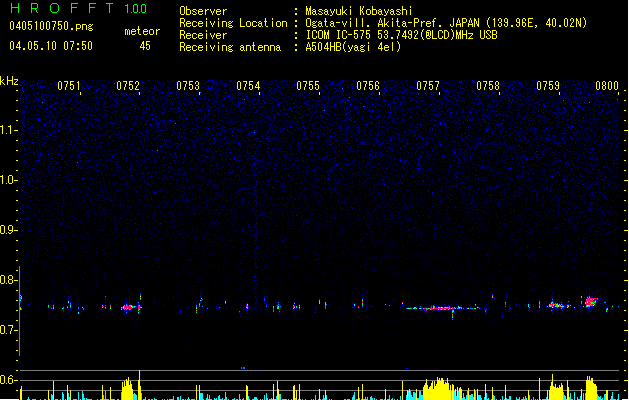The height and width of the screenshot is (400, 629).
Task: Click the meteor label
Action: [x=142, y=31]
